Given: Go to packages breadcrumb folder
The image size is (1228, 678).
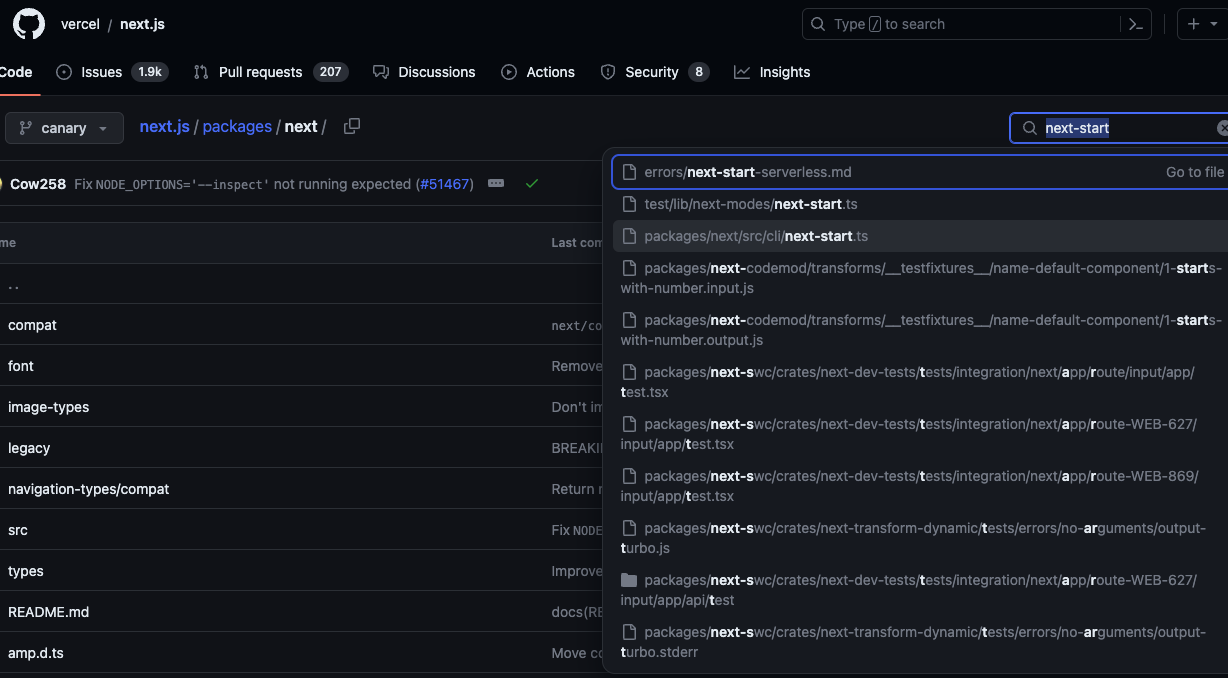Looking at the screenshot, I should [x=237, y=127].
